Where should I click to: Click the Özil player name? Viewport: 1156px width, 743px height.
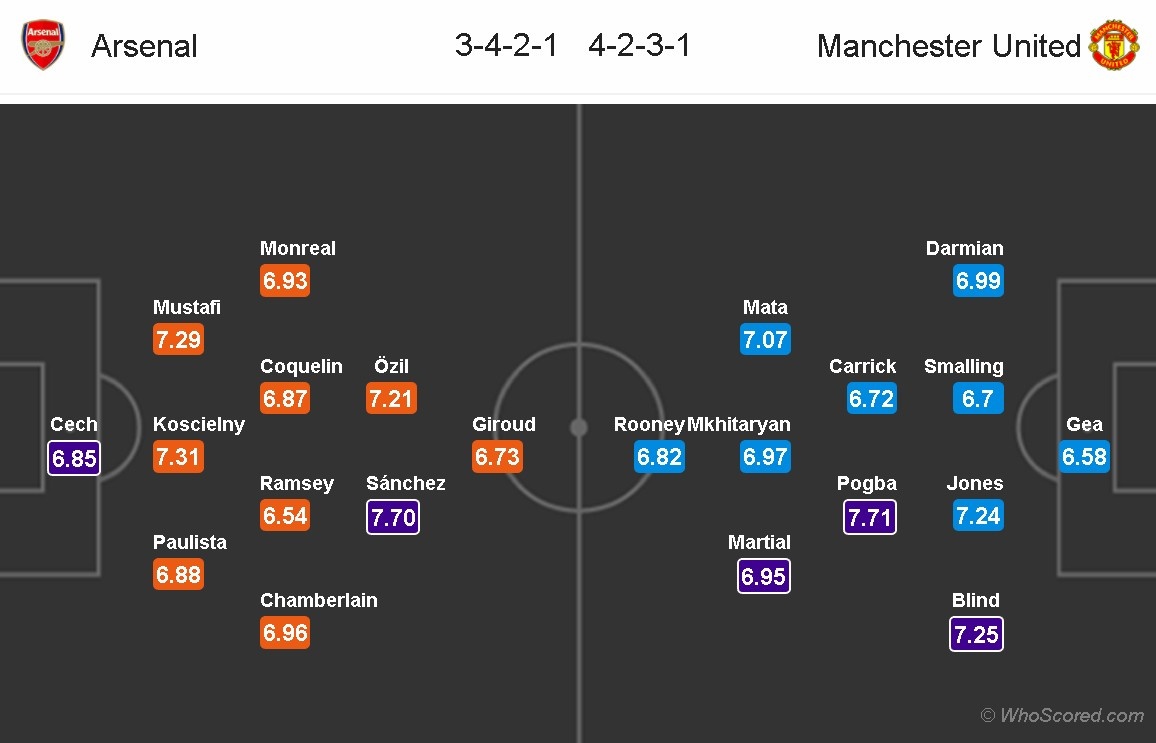391,366
